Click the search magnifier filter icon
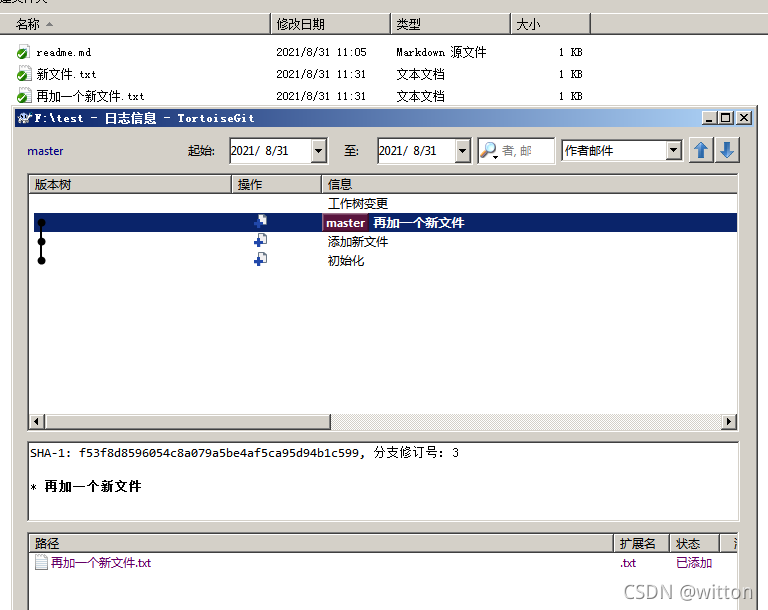This screenshot has height=610, width=768. point(488,150)
